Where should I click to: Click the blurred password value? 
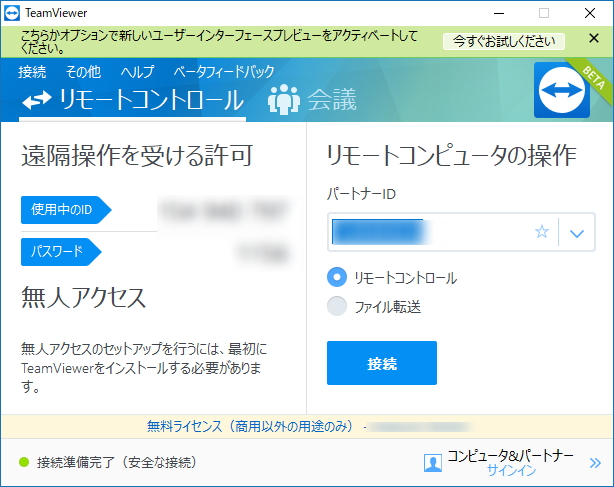coord(264,253)
